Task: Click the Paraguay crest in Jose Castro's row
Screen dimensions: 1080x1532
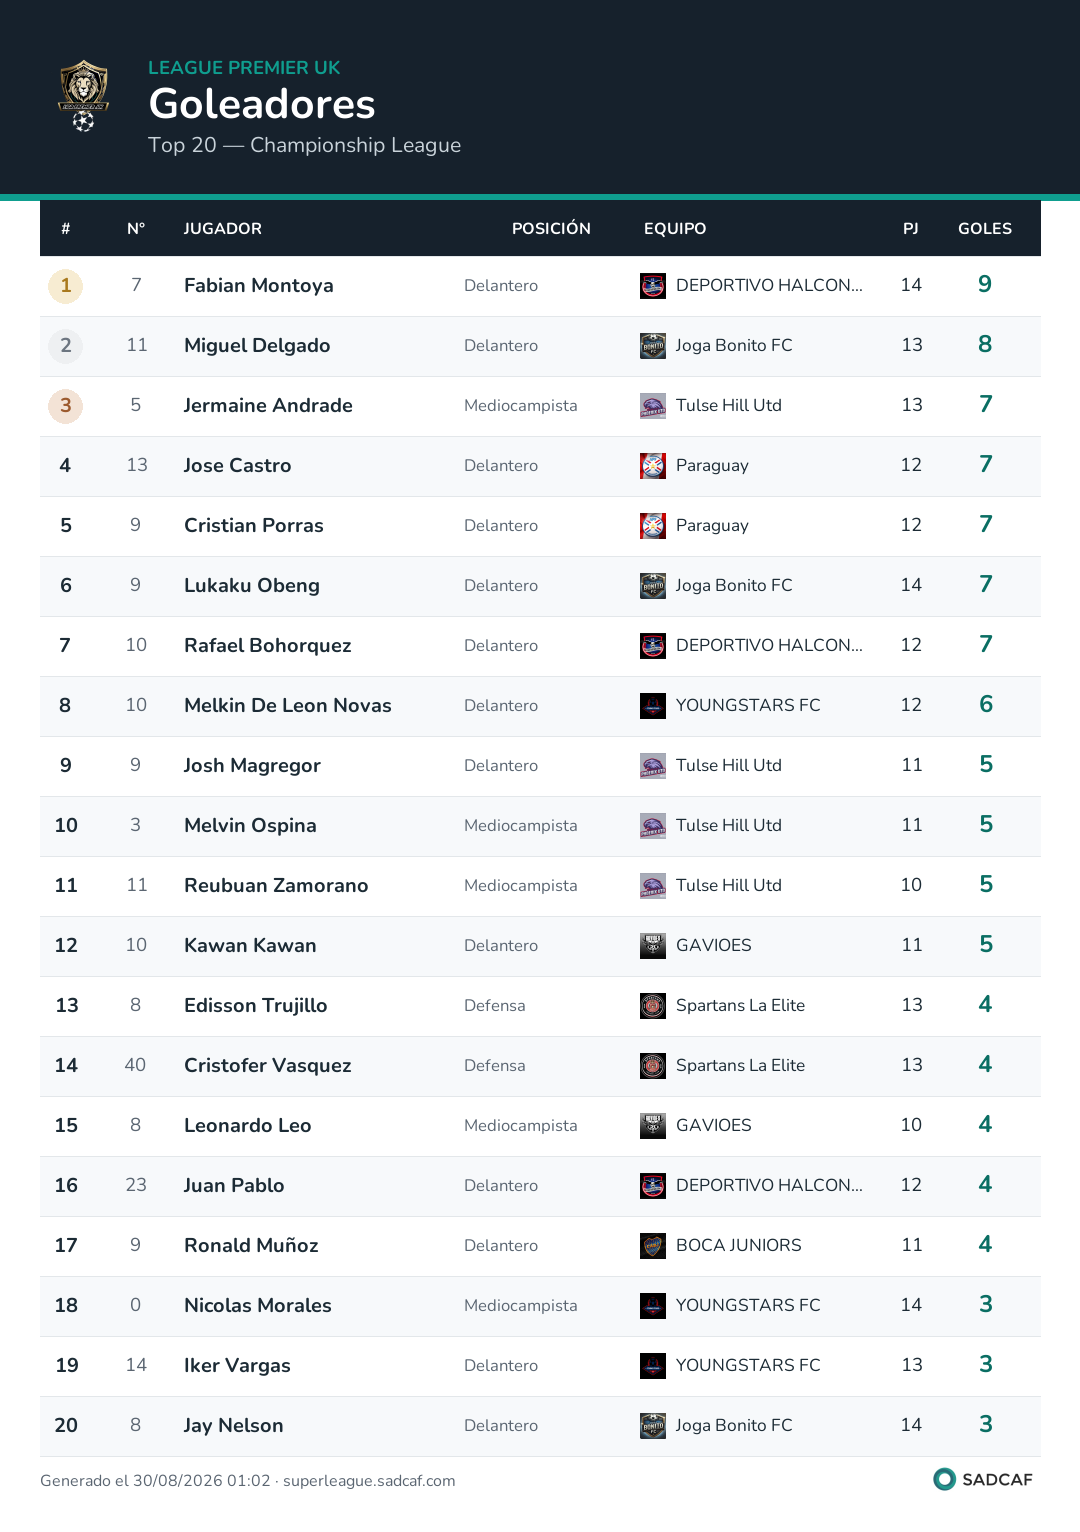Action: 653,466
